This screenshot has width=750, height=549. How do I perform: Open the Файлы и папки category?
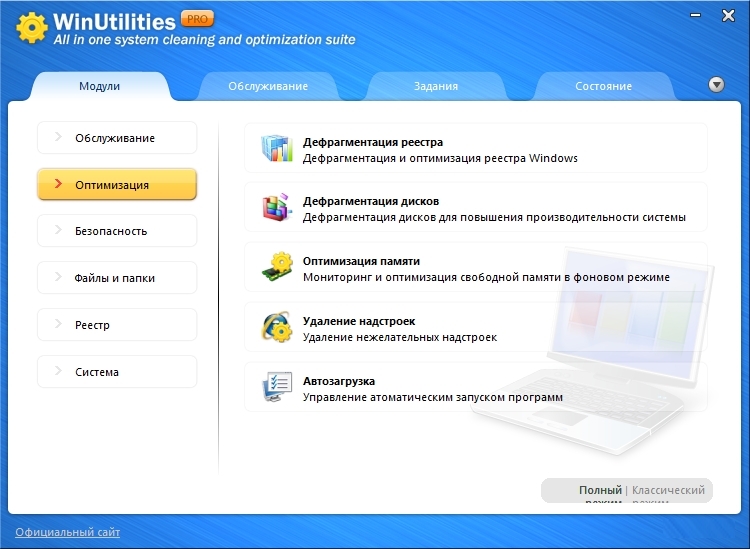[x=116, y=278]
